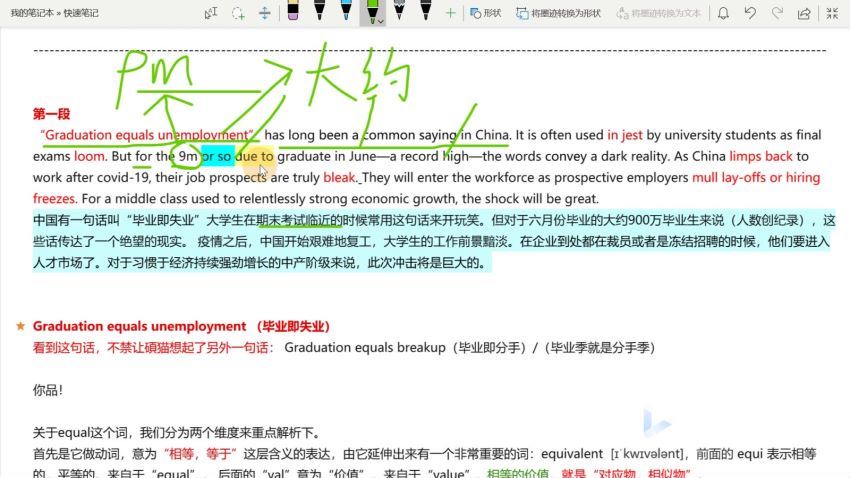Select the black pen next to the eraser
The width and height of the screenshot is (850, 478).
pos(319,11)
